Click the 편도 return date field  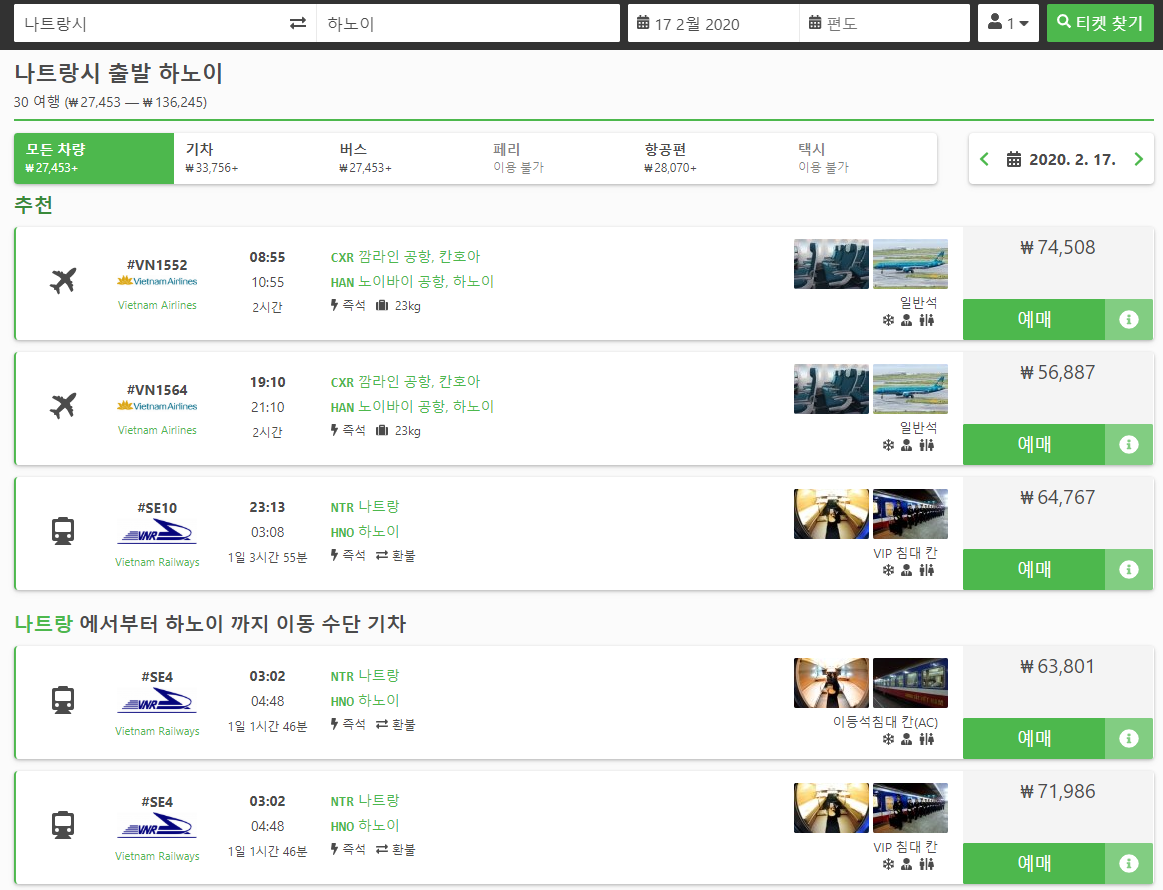tap(885, 24)
